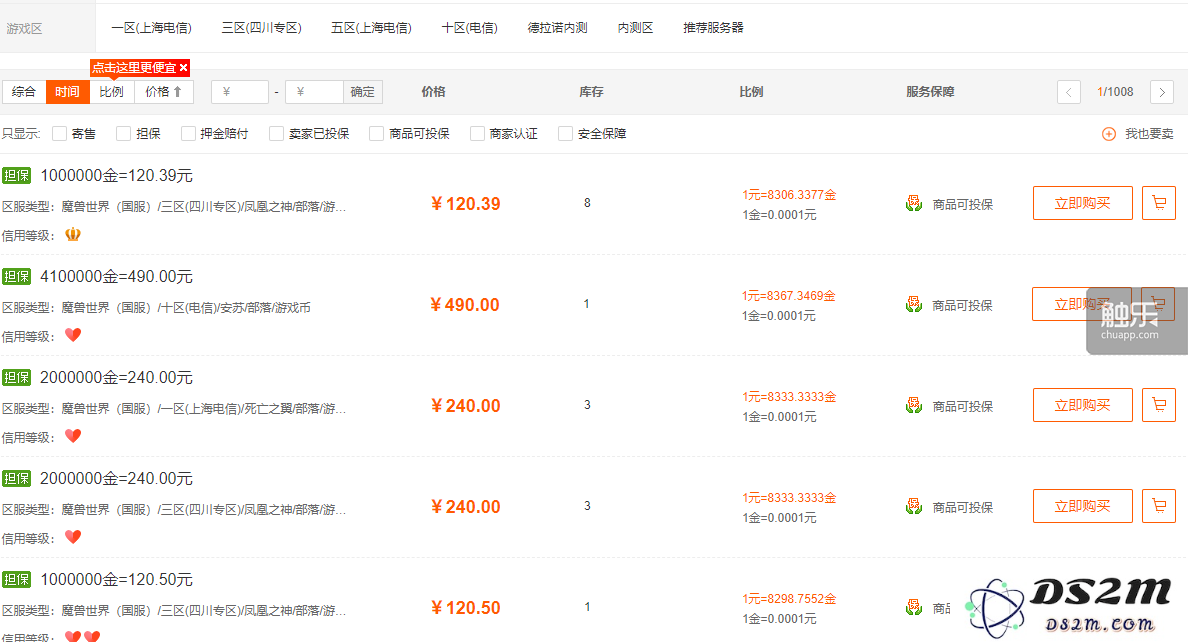
Task: Open 推荐服务器 list
Action: (713, 28)
